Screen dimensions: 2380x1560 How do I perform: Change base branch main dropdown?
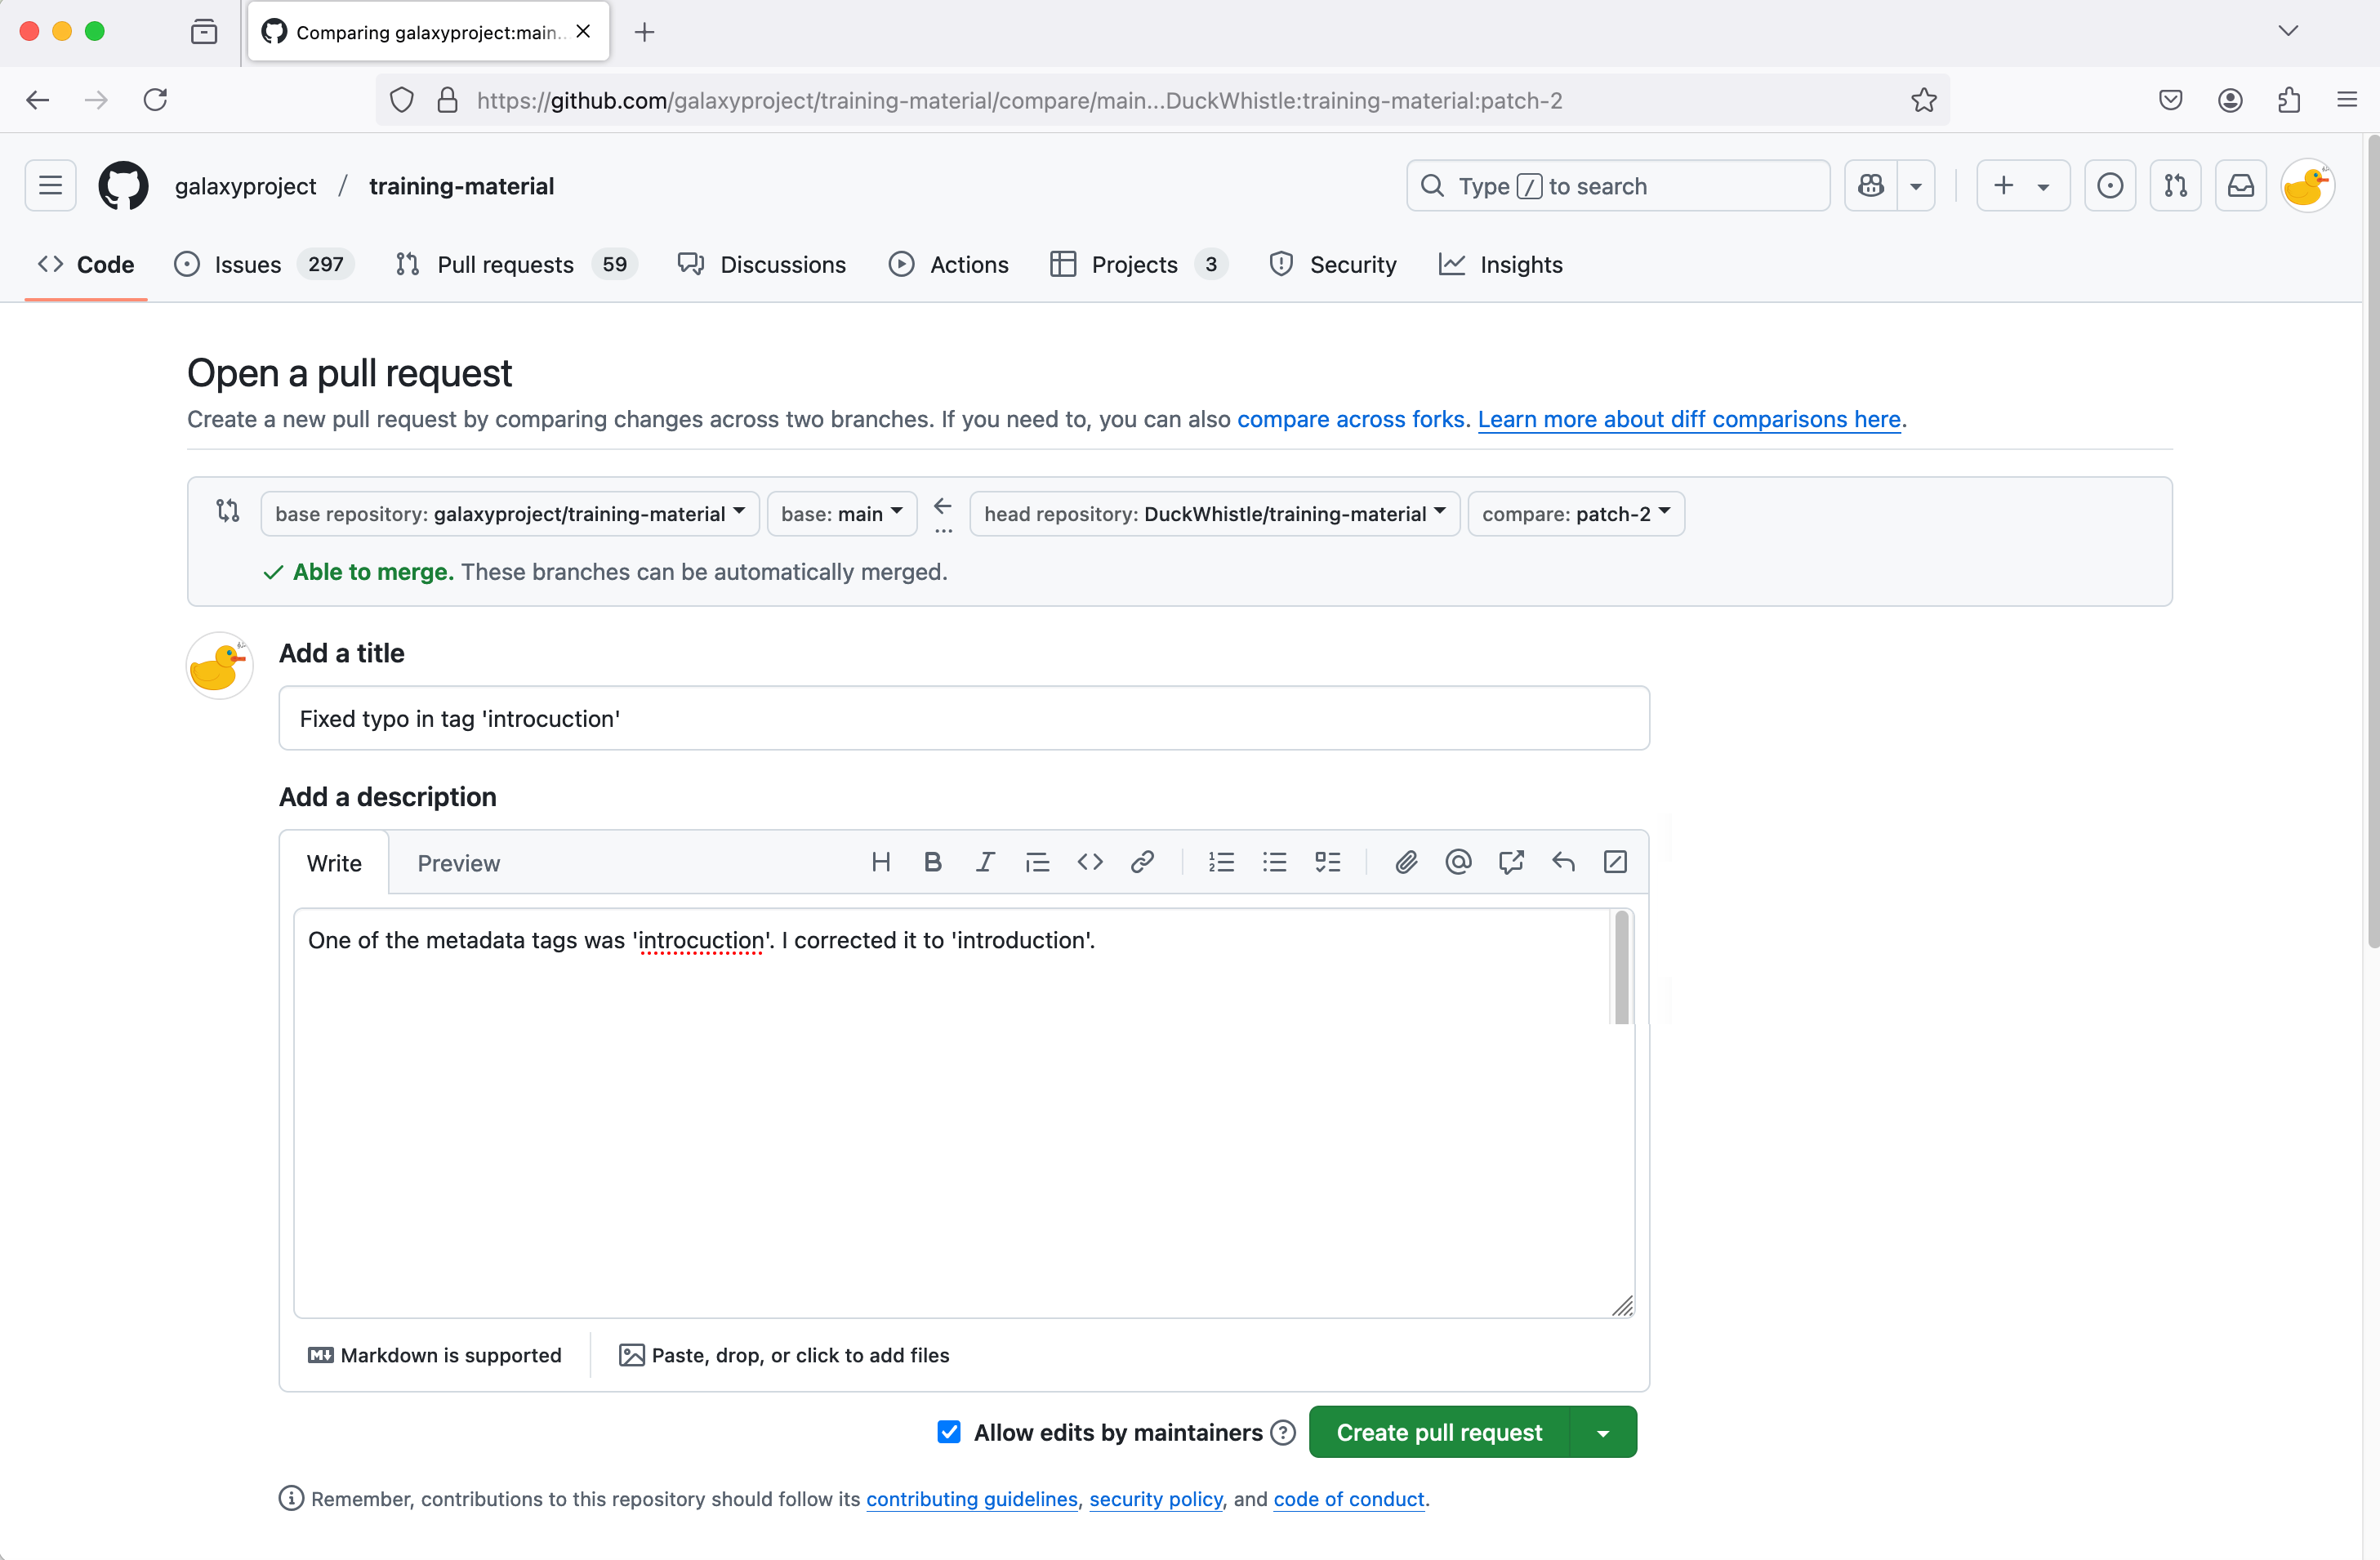point(842,514)
